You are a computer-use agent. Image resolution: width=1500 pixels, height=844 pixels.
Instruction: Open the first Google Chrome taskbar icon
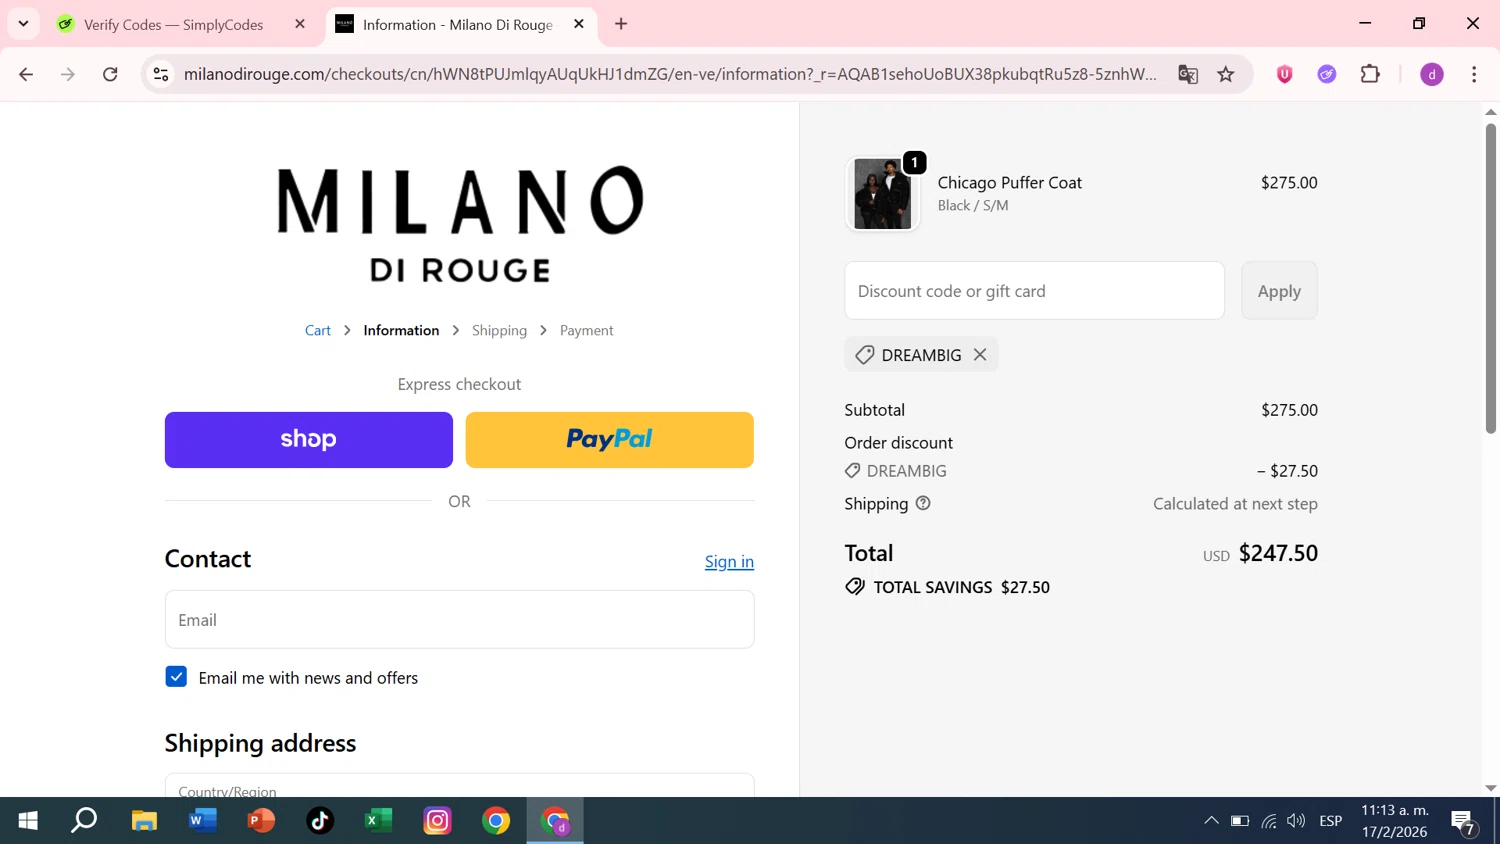click(x=496, y=821)
